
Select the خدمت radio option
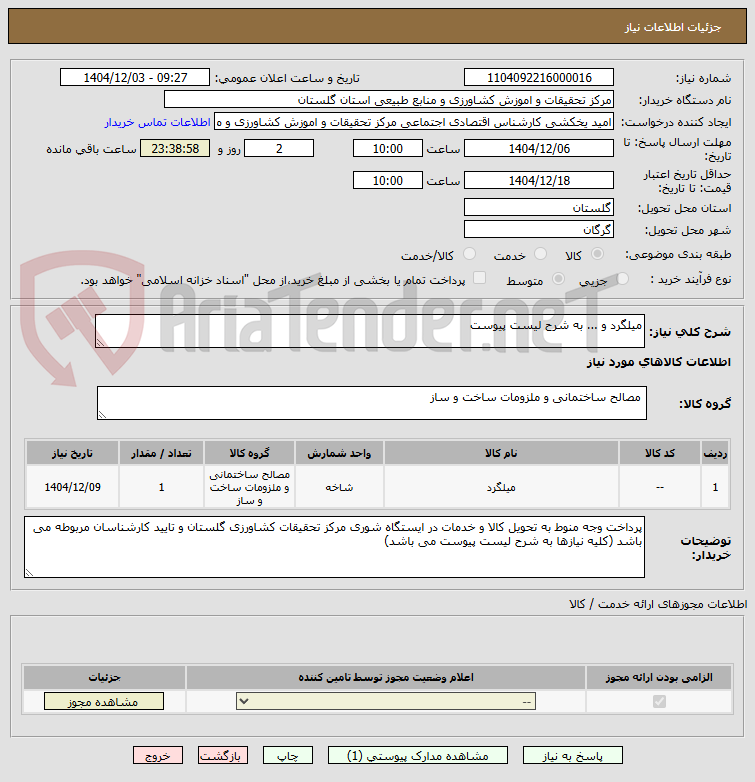541,254
